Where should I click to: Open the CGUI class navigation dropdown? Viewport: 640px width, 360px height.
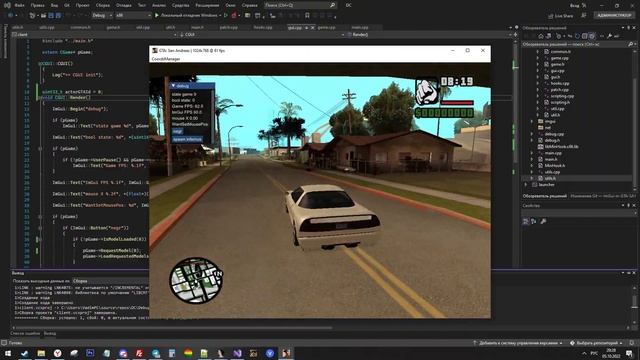point(262,35)
